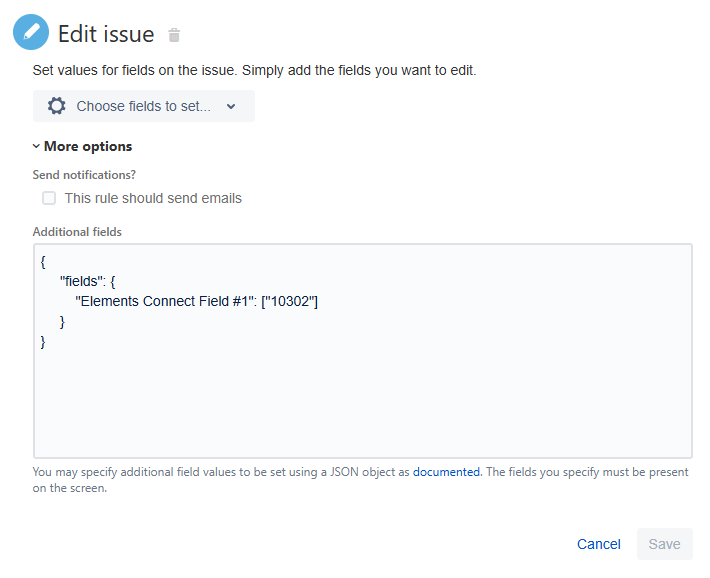Place cursor on the 'Elements Connect Field #1' line
The width and height of the screenshot is (710, 578).
[196, 301]
